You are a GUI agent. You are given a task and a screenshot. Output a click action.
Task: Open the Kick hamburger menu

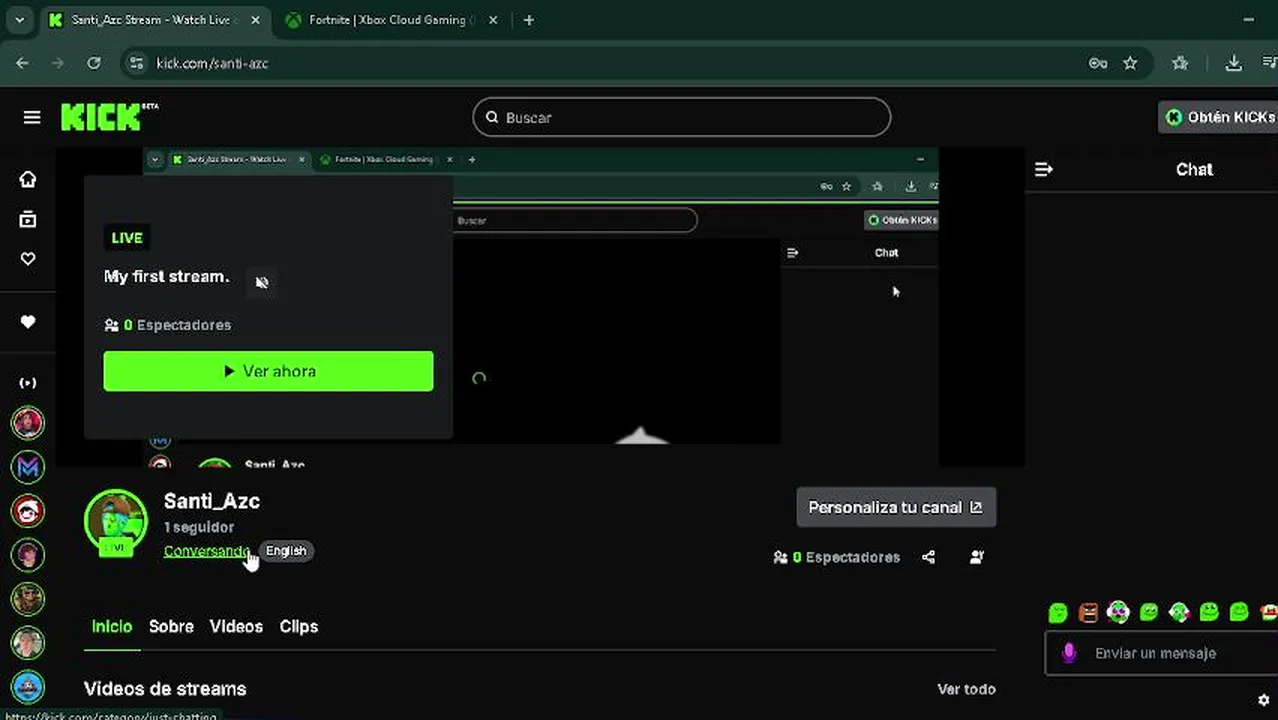32,118
